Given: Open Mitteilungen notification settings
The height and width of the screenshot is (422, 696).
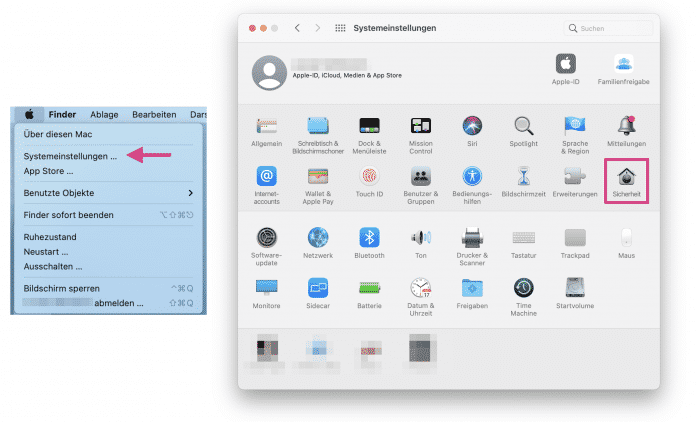Looking at the screenshot, I should [x=627, y=126].
